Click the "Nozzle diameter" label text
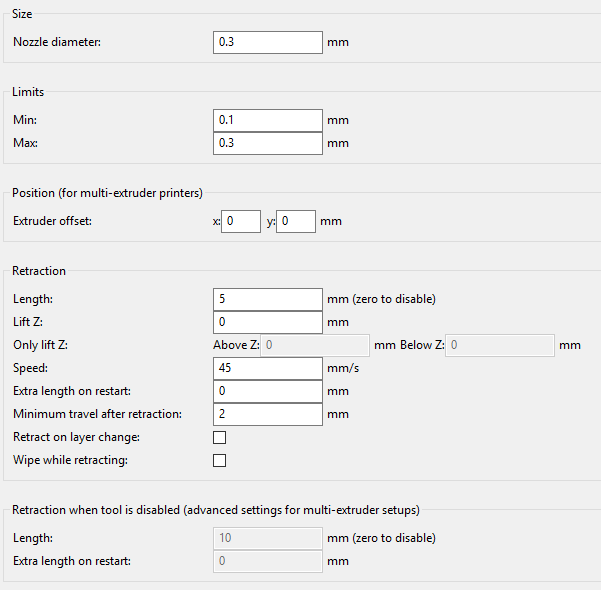This screenshot has width=601, height=590. (57, 42)
